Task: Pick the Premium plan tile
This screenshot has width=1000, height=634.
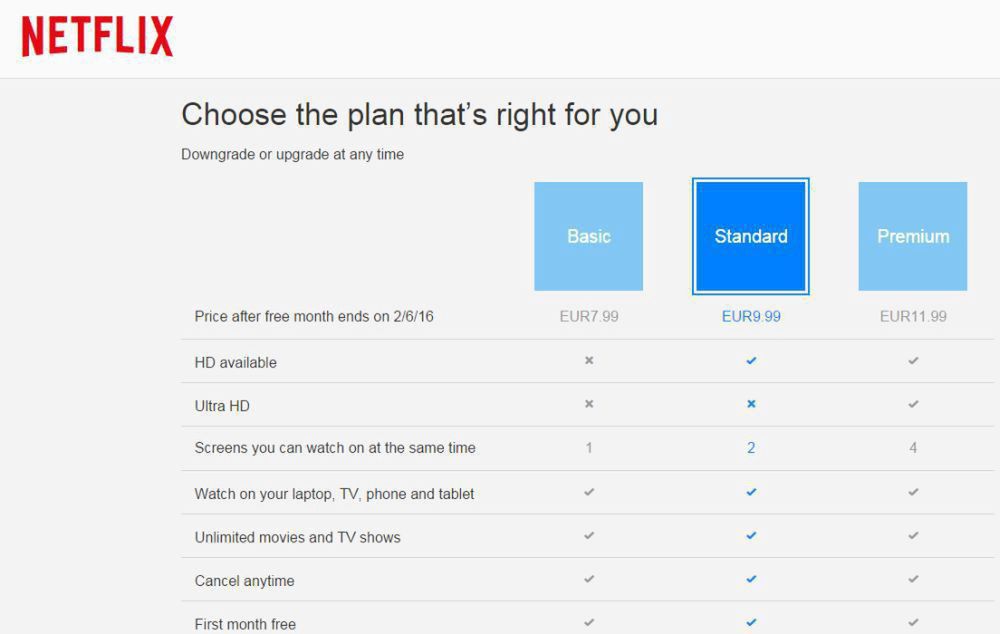Action: 912,236
